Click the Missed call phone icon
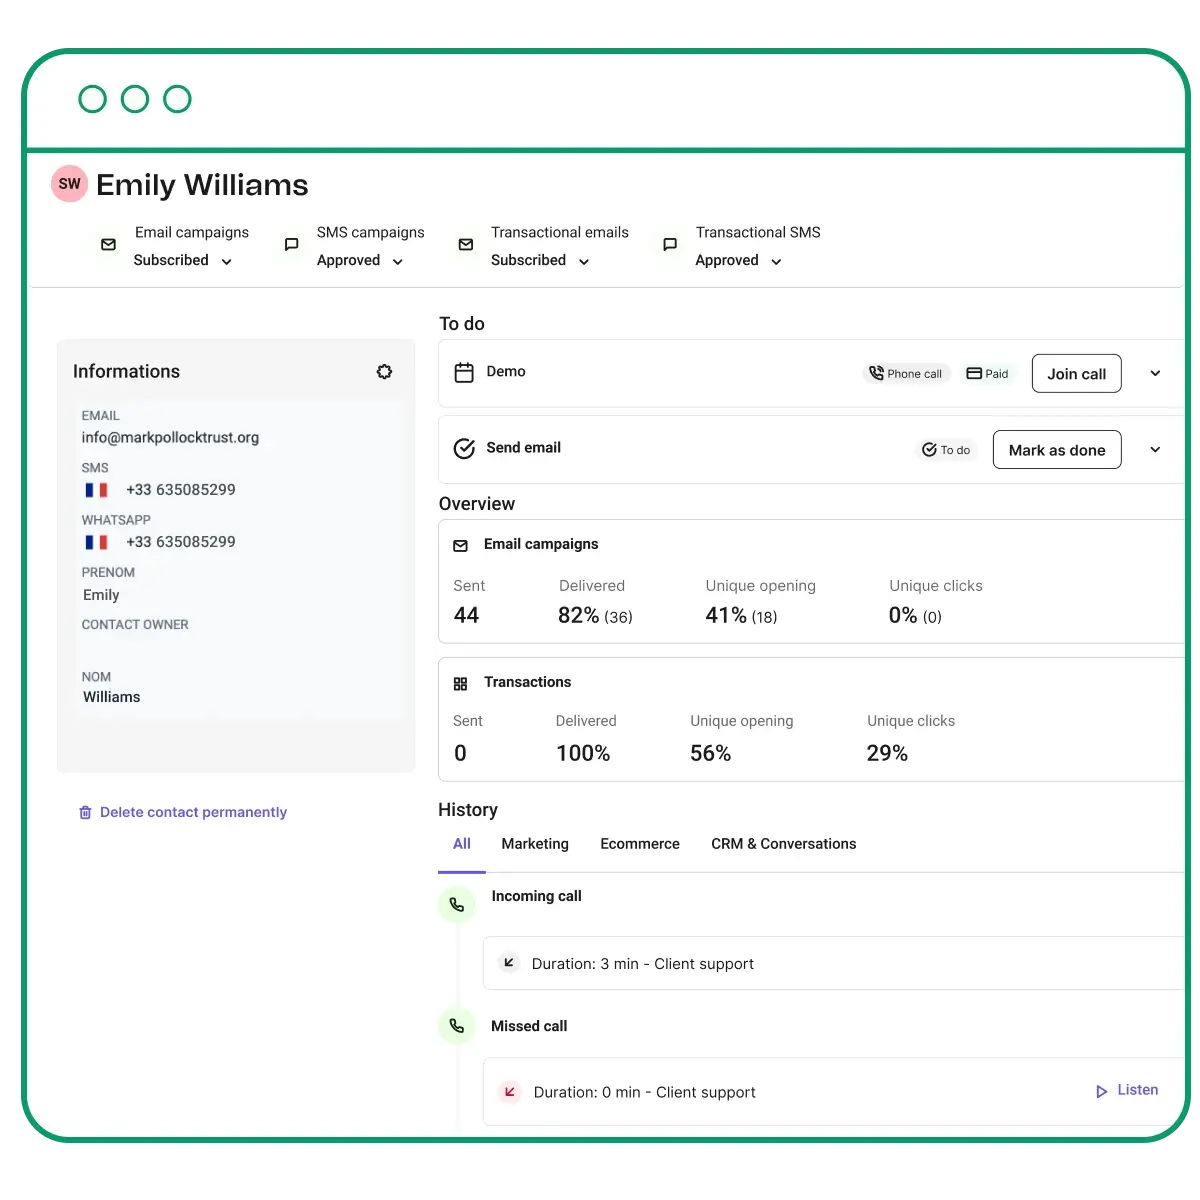The image size is (1200, 1200). pos(457,1025)
